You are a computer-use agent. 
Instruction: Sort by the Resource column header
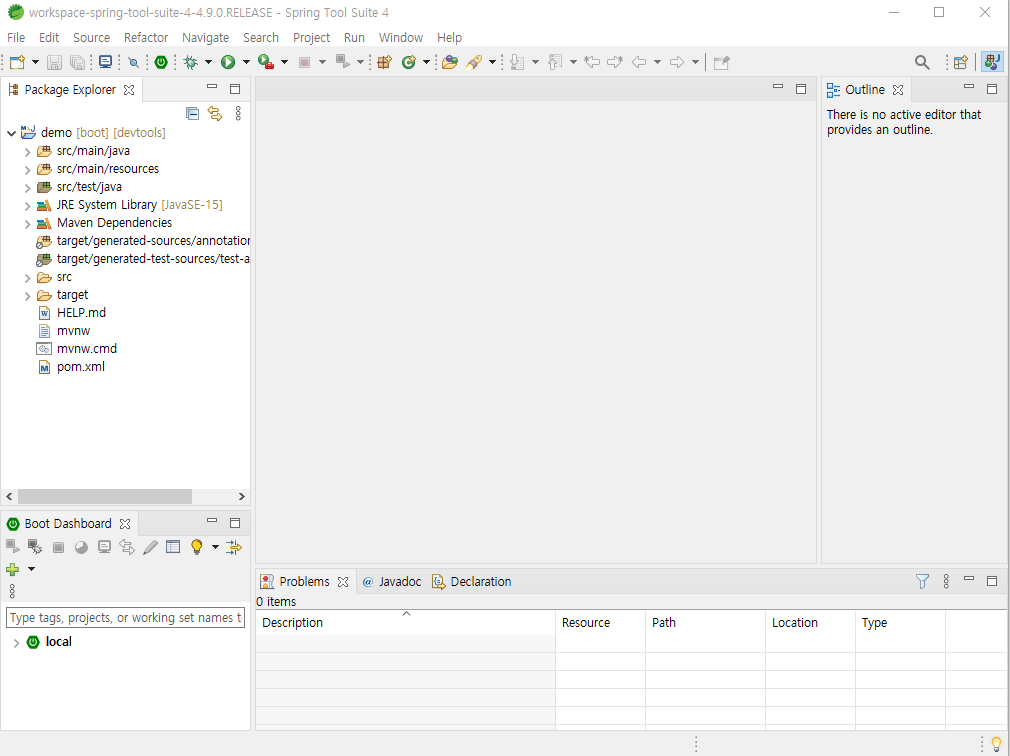[x=600, y=623]
